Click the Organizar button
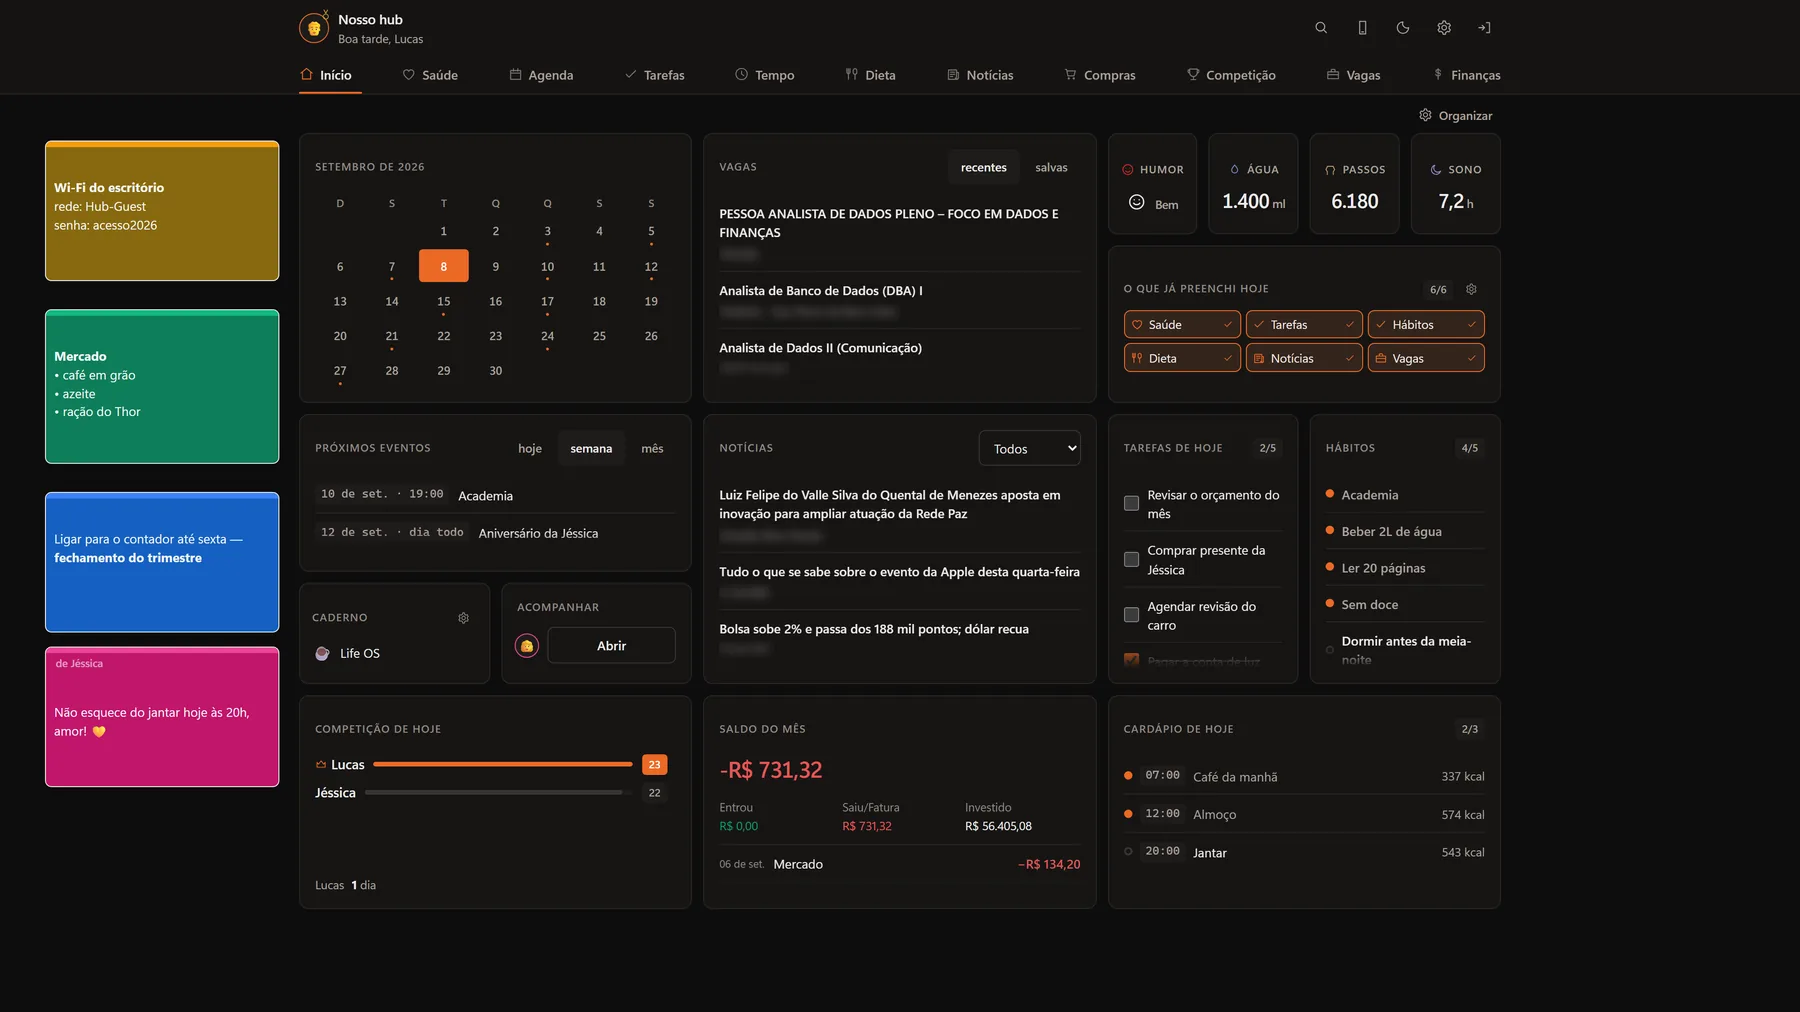The image size is (1800, 1012). (x=1456, y=116)
